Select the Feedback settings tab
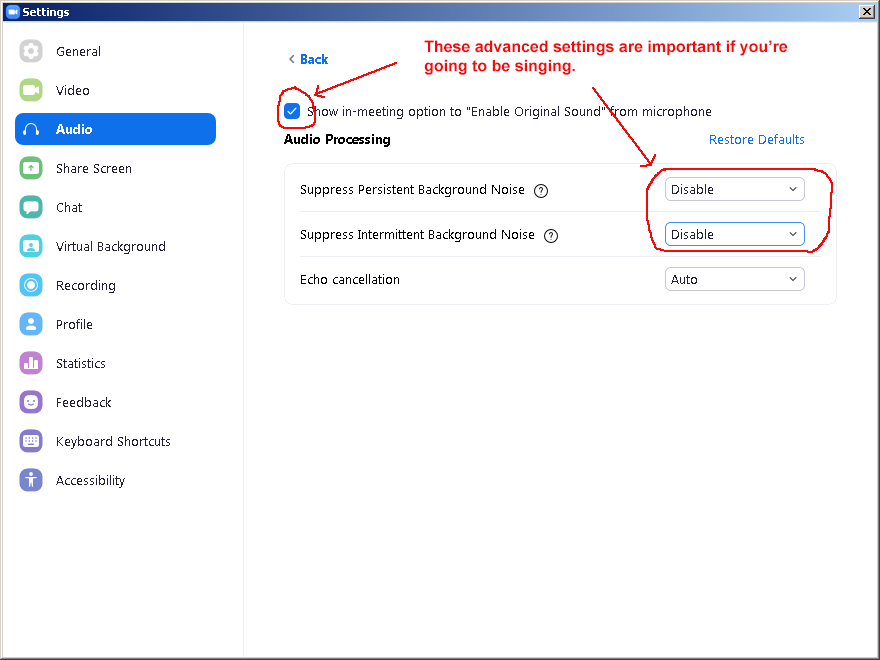The width and height of the screenshot is (880, 660). pos(83,403)
